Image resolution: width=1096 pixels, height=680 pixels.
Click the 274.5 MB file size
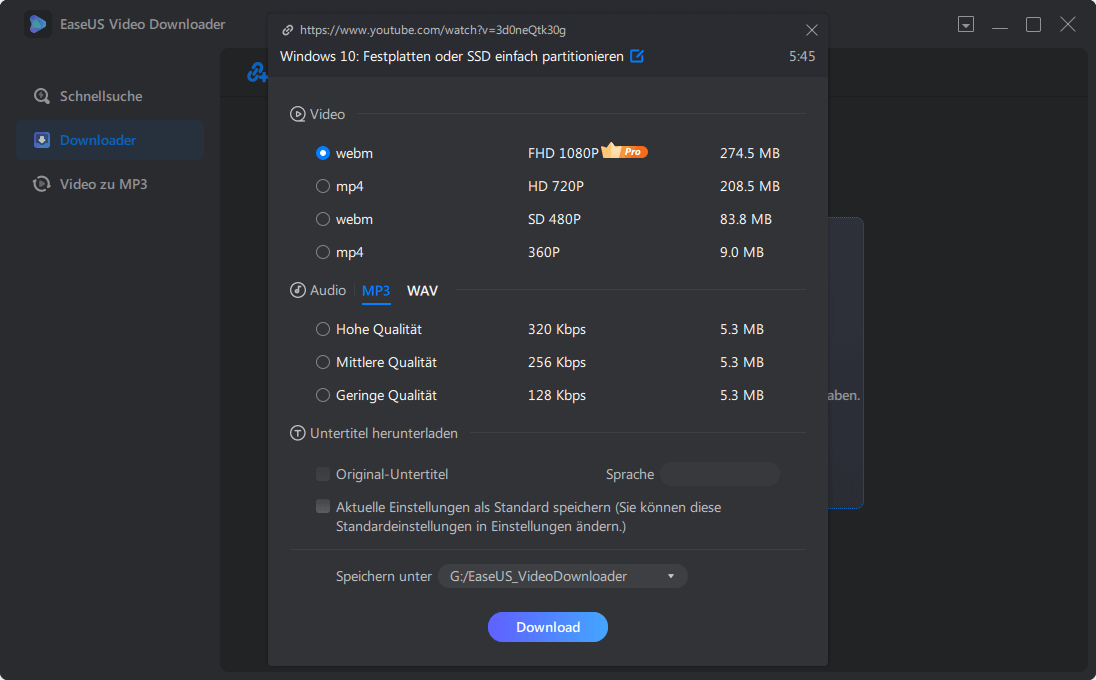750,153
